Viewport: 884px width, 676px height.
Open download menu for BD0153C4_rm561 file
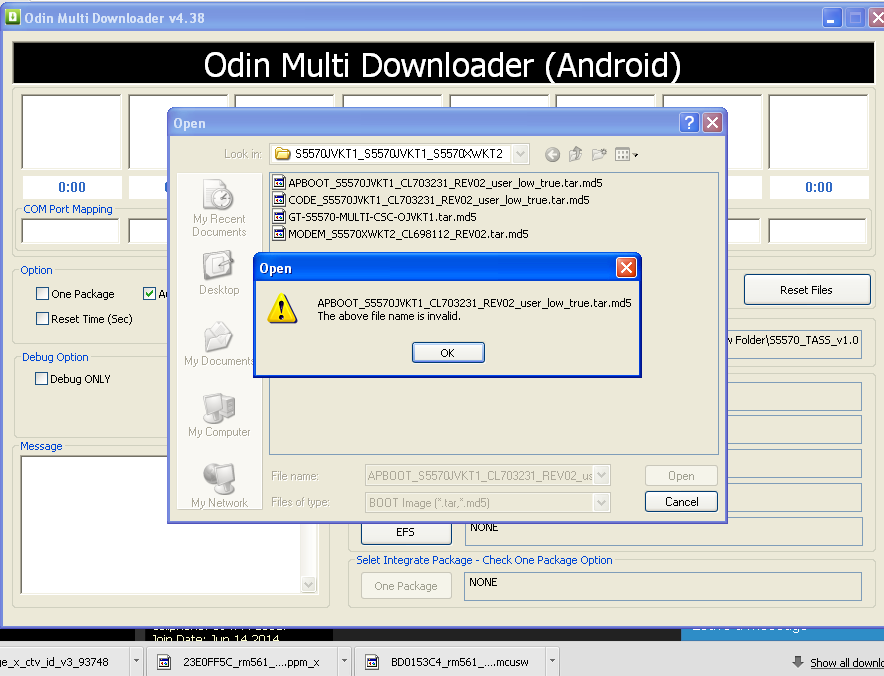click(x=552, y=661)
